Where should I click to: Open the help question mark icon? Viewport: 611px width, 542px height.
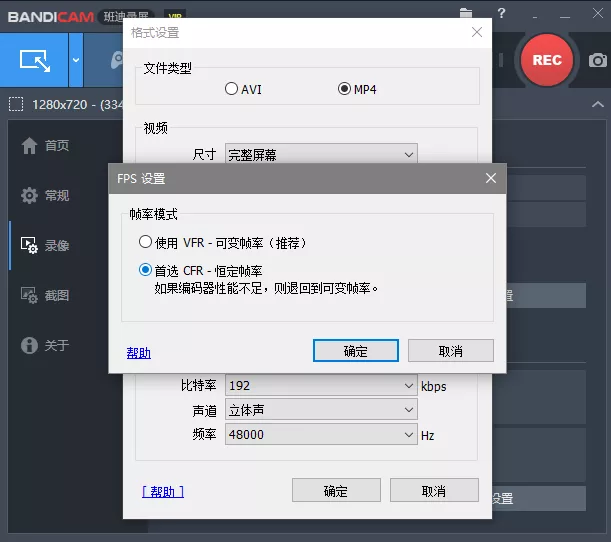[x=502, y=13]
